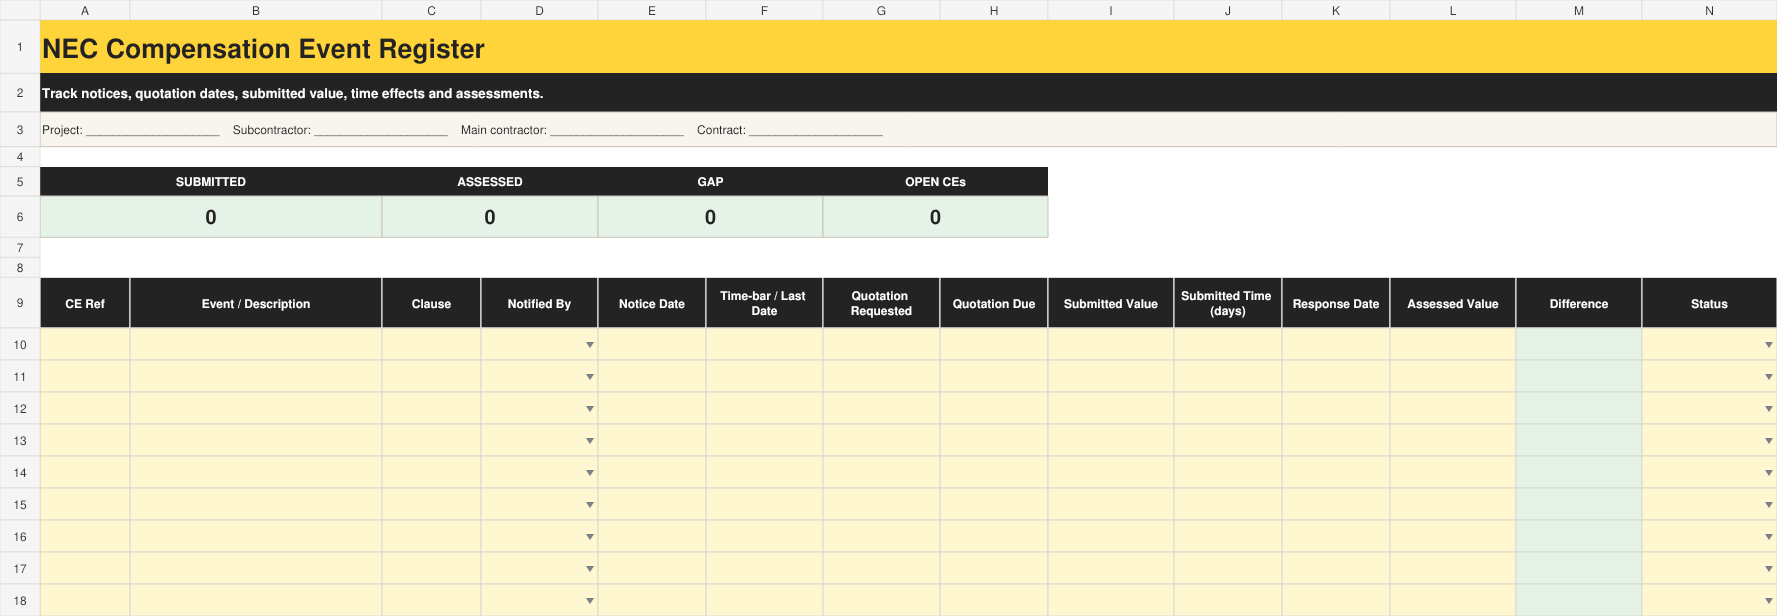The width and height of the screenshot is (1777, 616).
Task: Open Notified By dropdown in row 10
Action: click(x=590, y=345)
